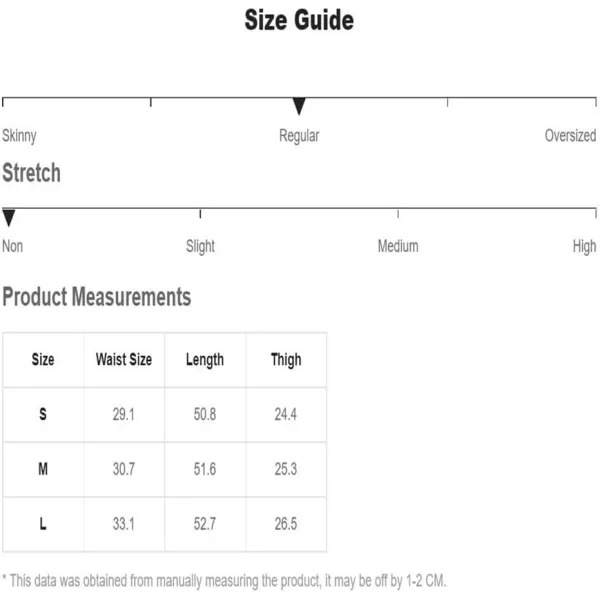Select the Regular fit label
Viewport: 600px width, 600px height.
[299, 136]
